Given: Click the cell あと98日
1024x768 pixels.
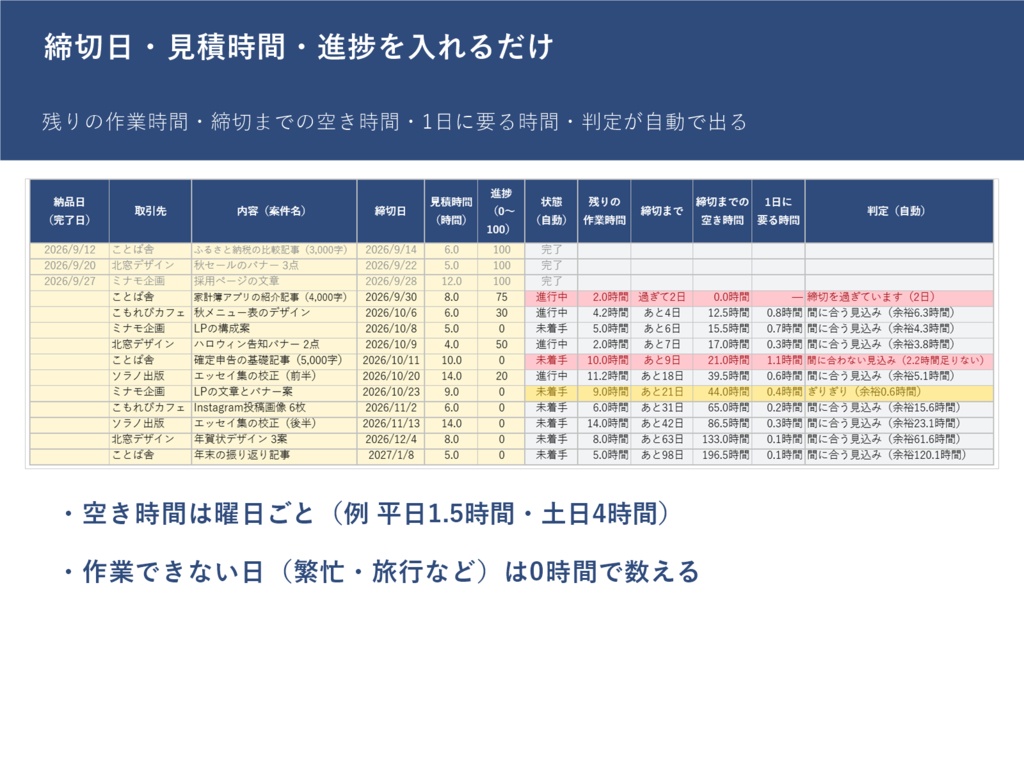Looking at the screenshot, I should click(x=662, y=455).
